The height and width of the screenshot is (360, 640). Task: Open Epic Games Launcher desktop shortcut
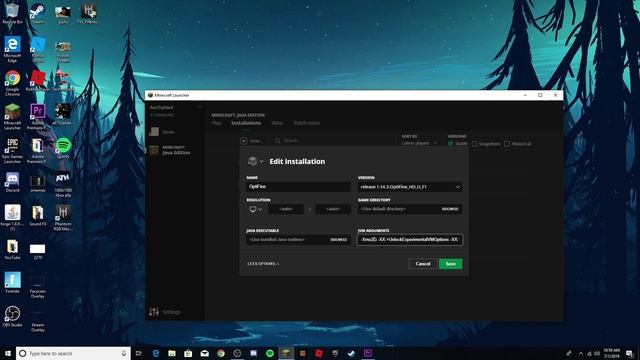click(x=12, y=151)
